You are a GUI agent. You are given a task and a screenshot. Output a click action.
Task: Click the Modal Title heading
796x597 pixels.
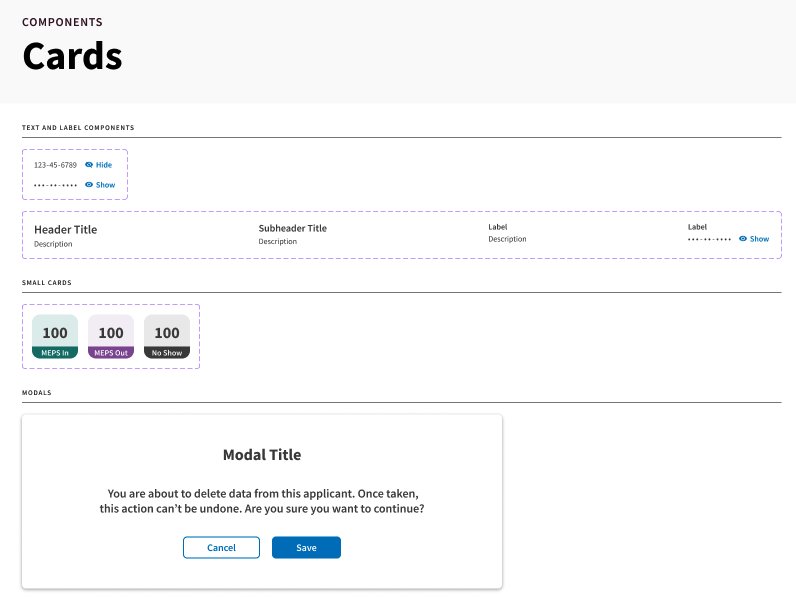[x=262, y=454]
